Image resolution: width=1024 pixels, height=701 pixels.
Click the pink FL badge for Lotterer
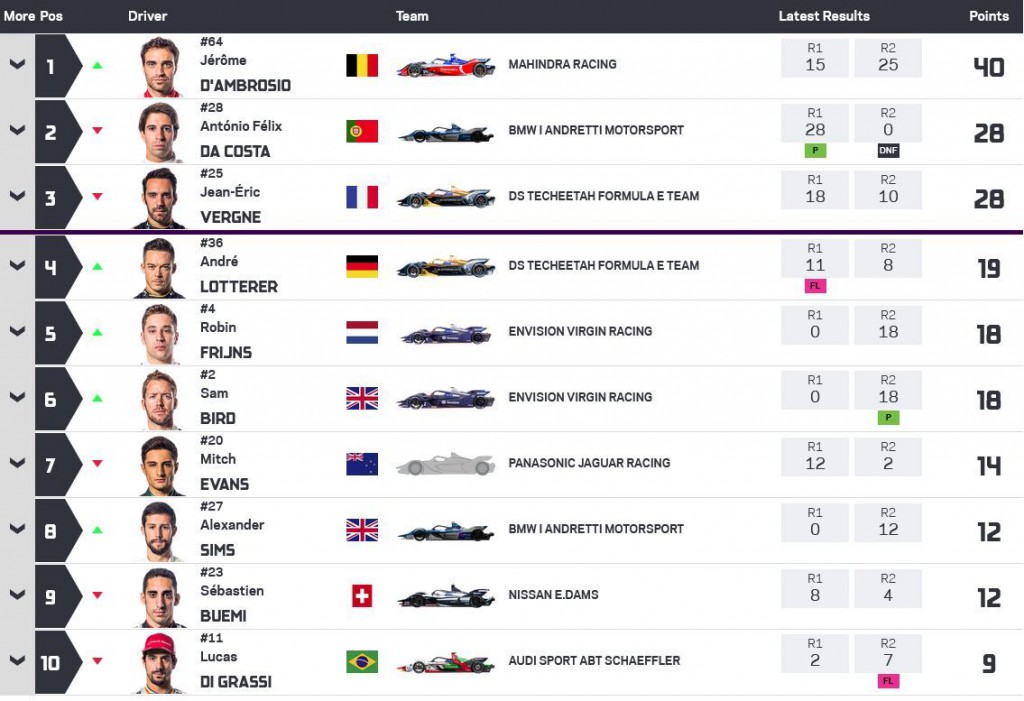pyautogui.click(x=815, y=286)
